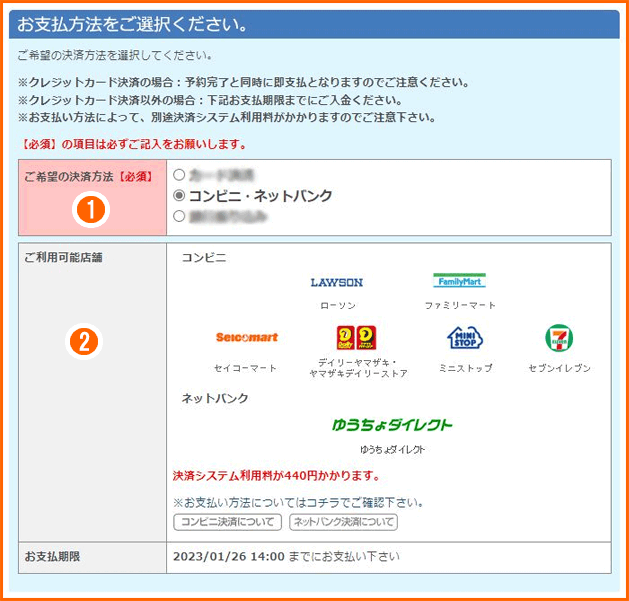Open ネットバンク決済について button

click(x=343, y=522)
